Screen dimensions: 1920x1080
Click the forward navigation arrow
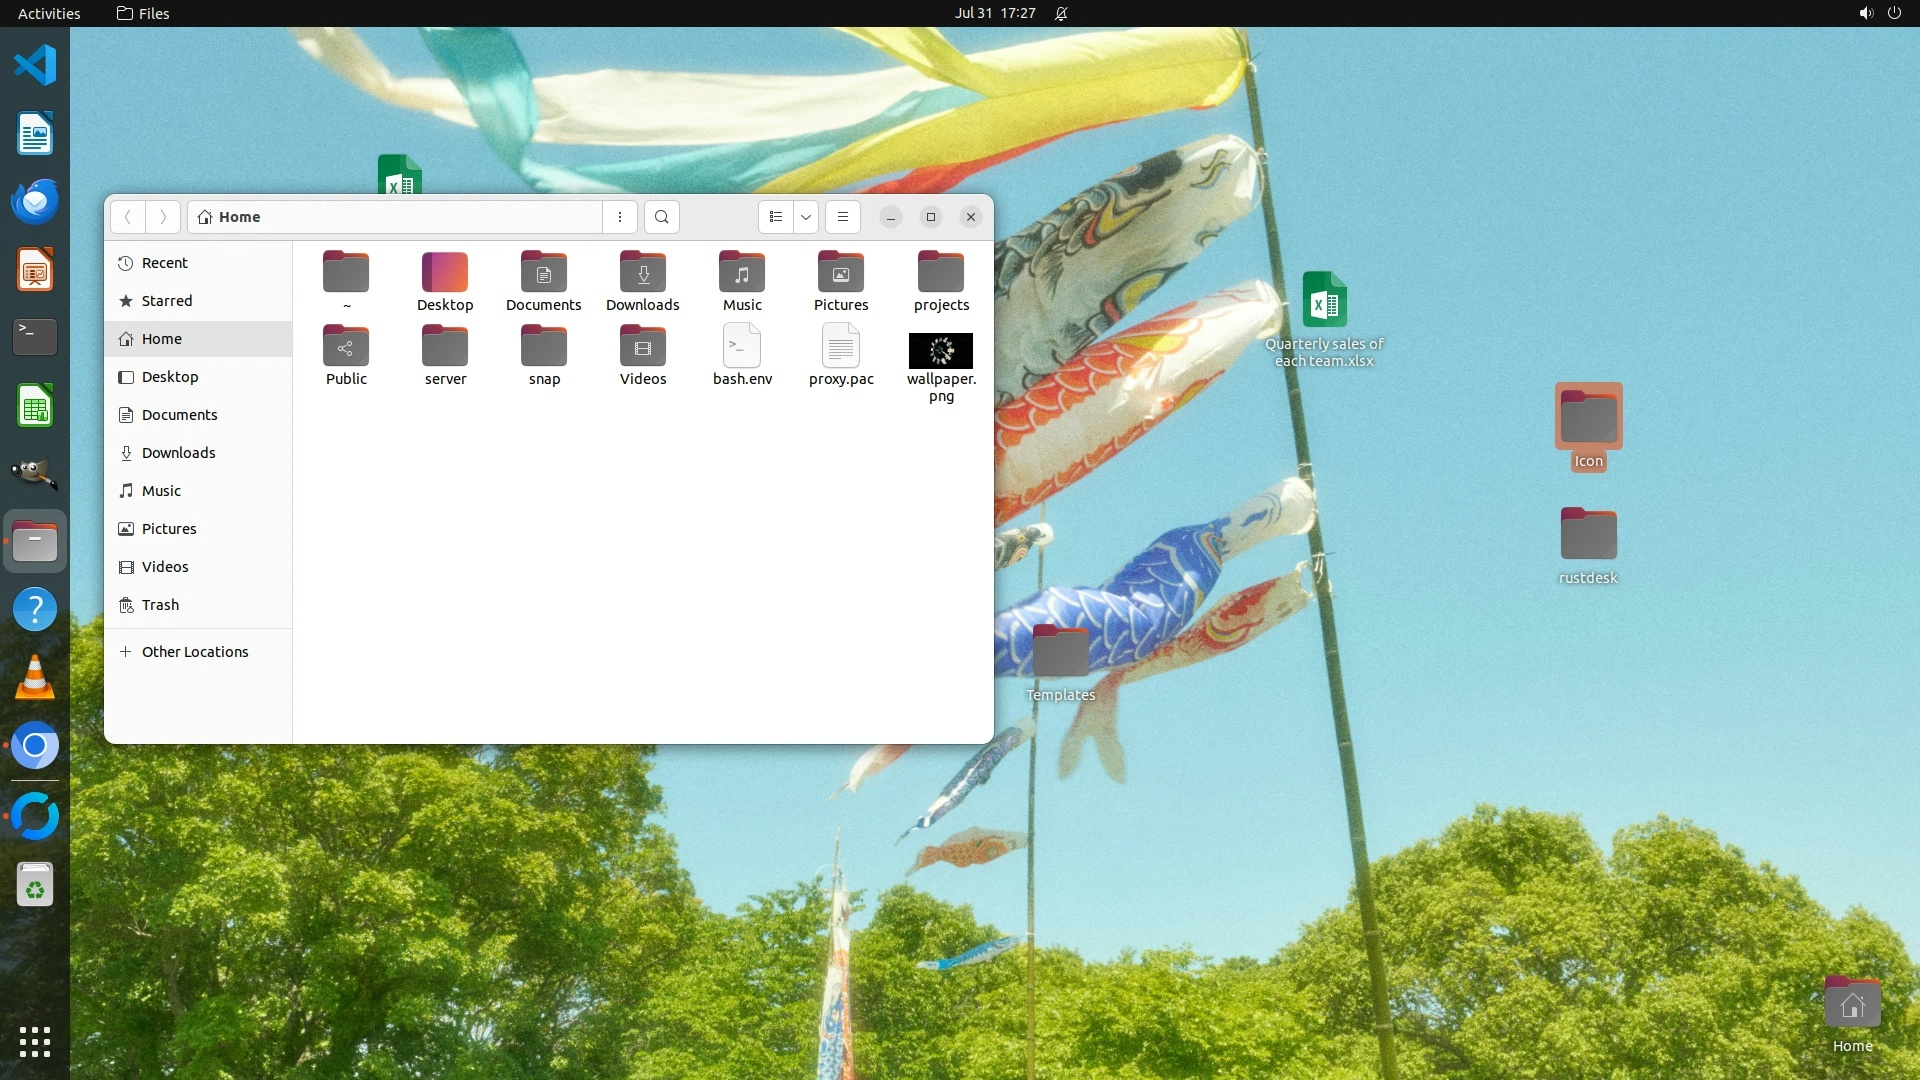click(x=163, y=217)
